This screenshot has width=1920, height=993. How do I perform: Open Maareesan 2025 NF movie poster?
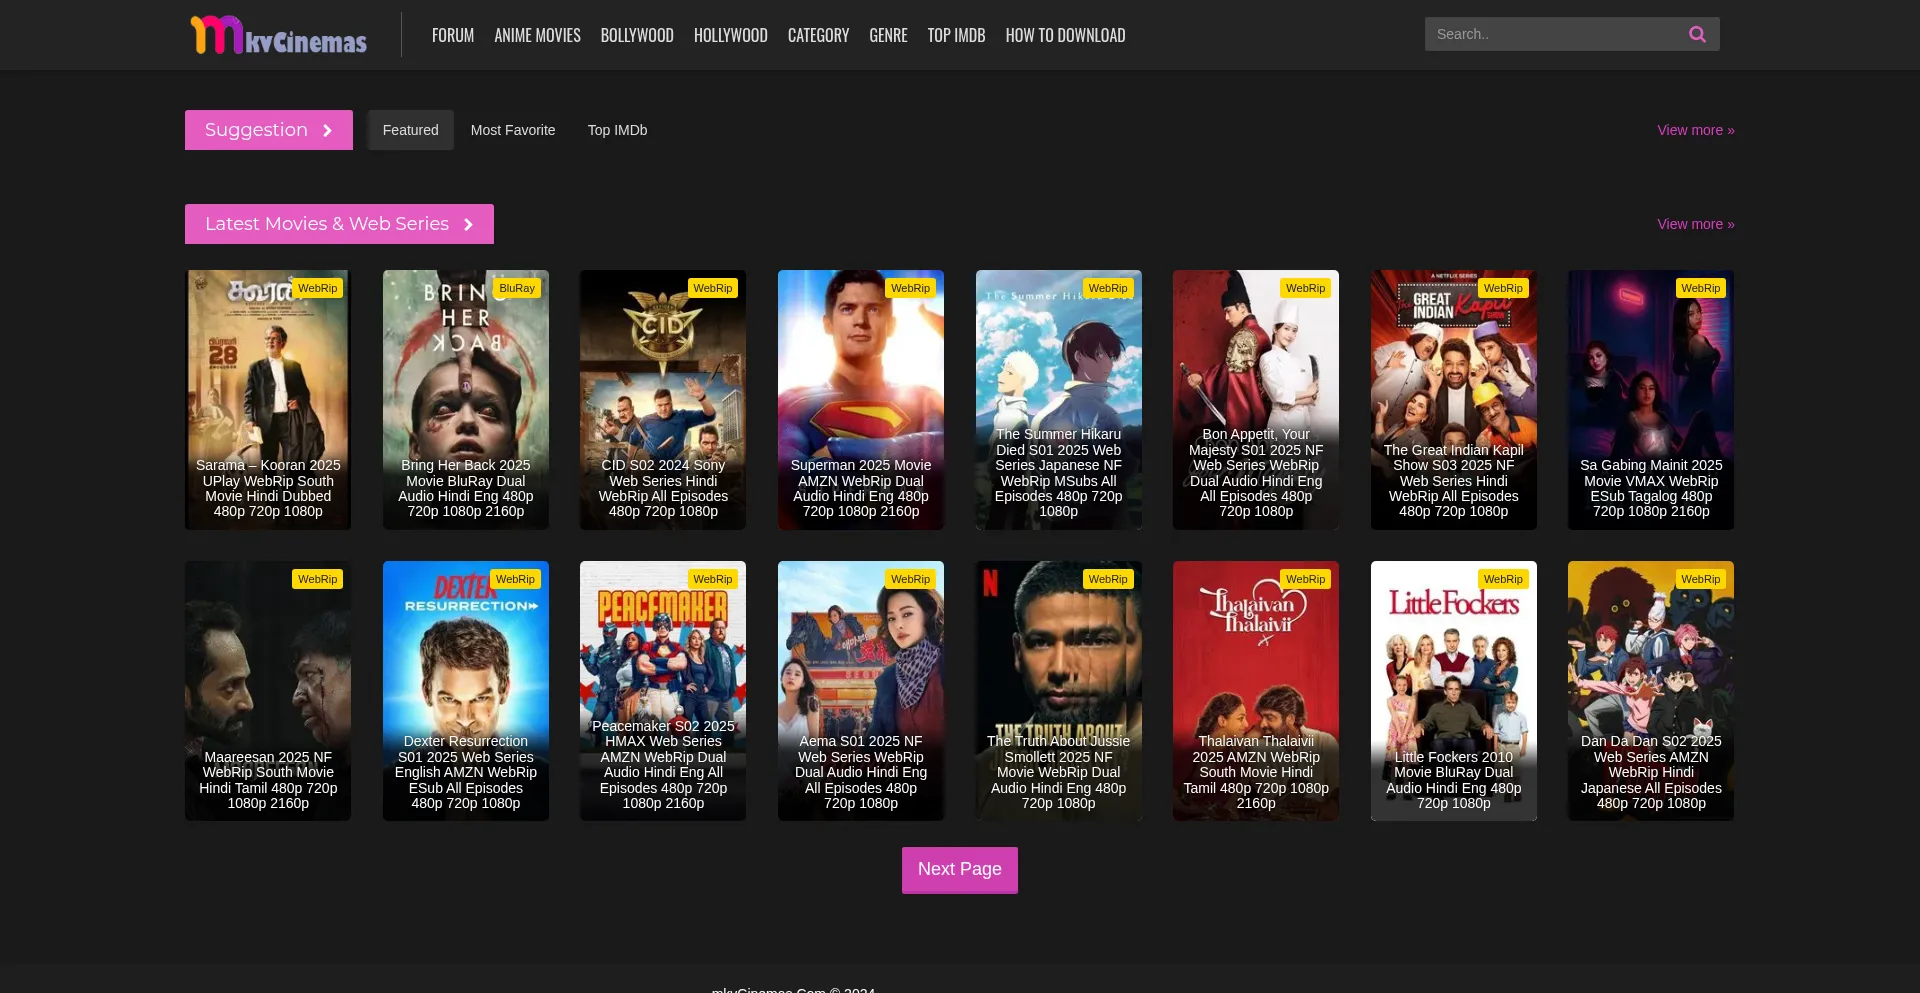click(x=268, y=691)
